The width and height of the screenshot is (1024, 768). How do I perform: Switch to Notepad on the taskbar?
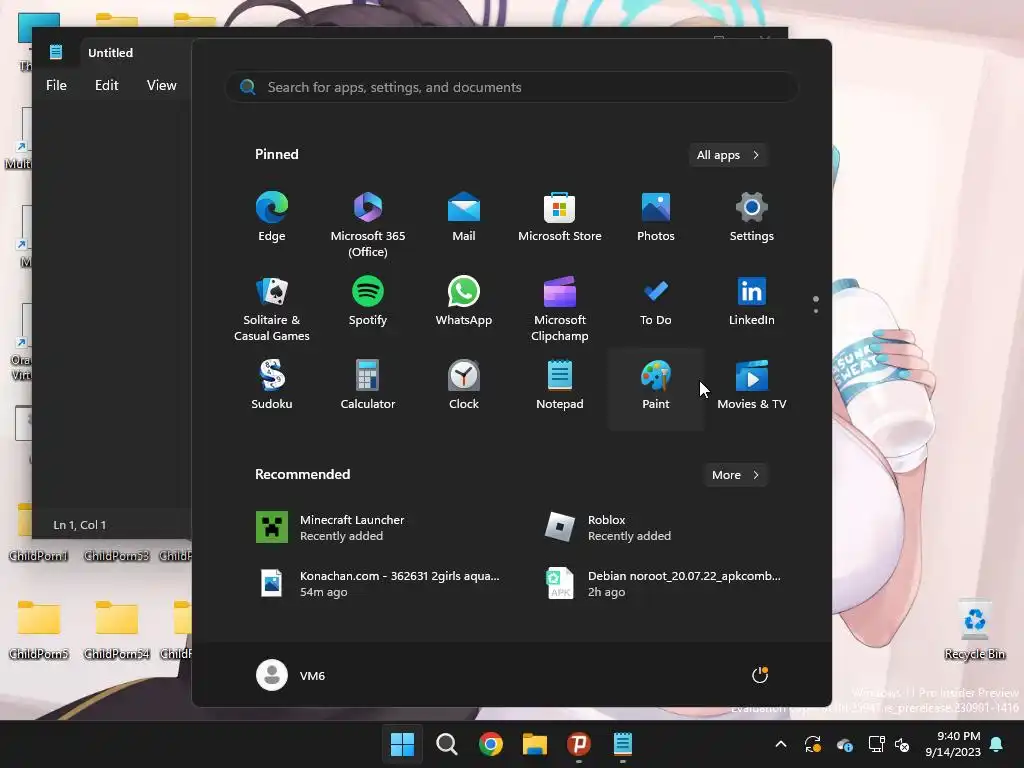623,744
